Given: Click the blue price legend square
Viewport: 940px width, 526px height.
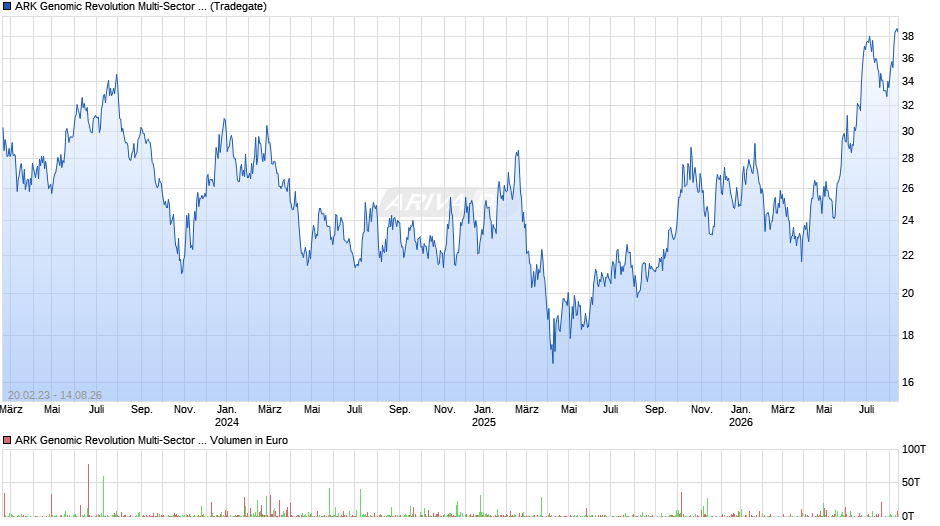Looking at the screenshot, I should 7,7.
